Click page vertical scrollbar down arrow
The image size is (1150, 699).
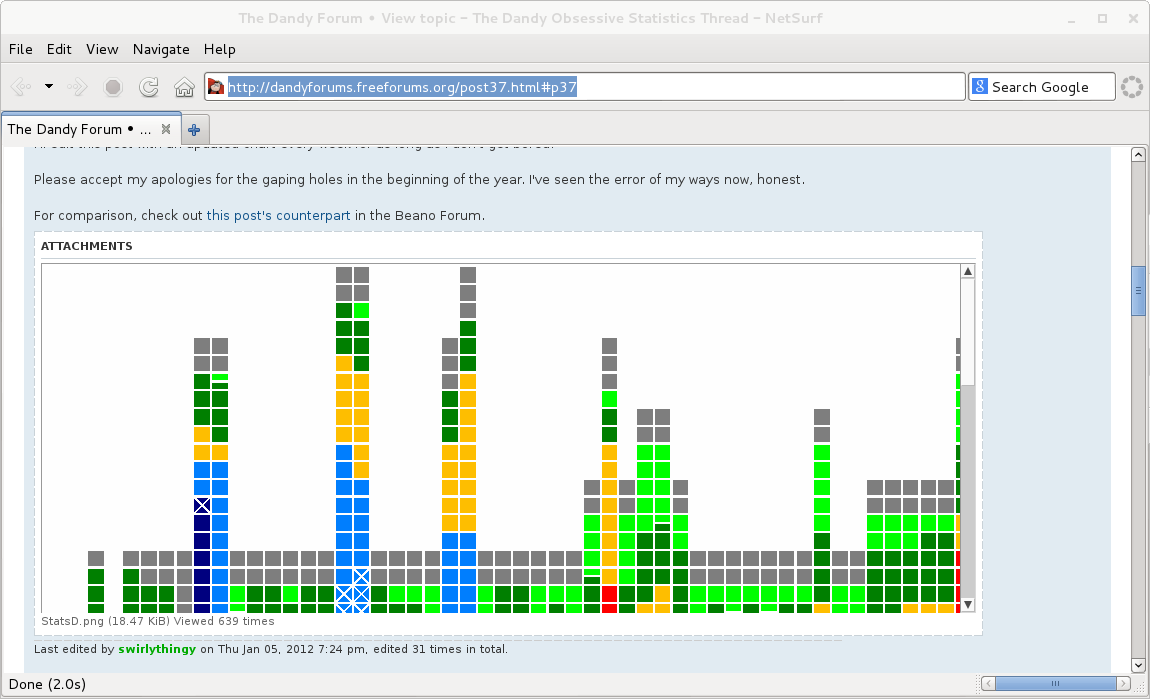coord(1138,665)
